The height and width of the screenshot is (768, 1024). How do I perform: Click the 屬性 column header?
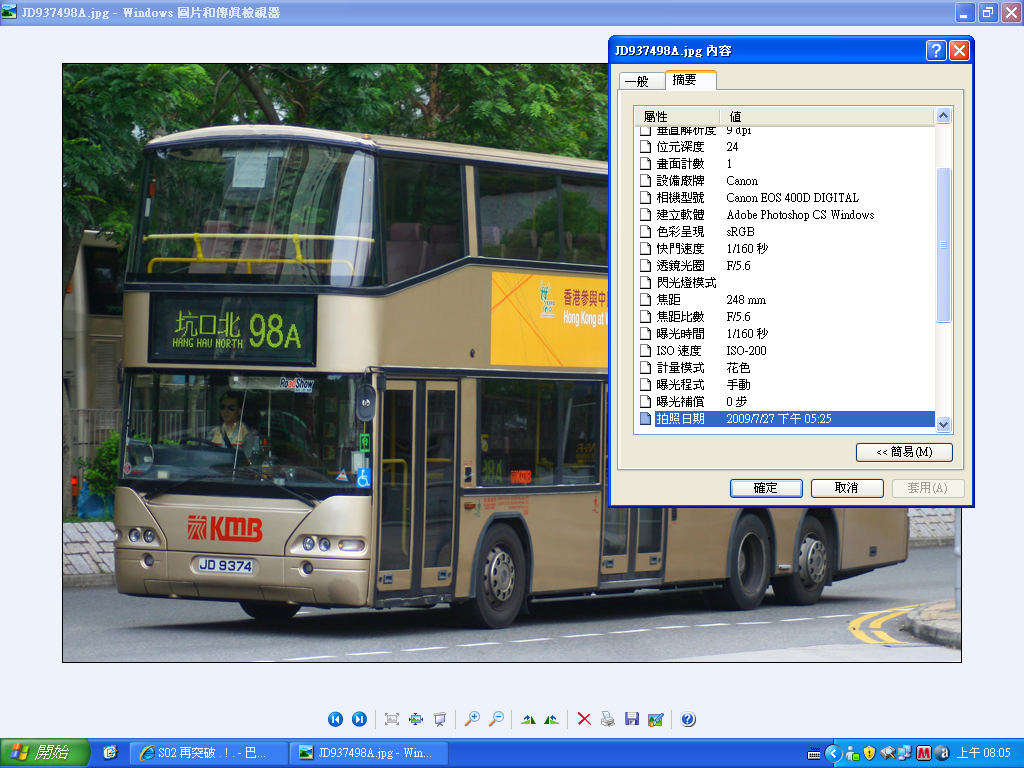click(677, 116)
